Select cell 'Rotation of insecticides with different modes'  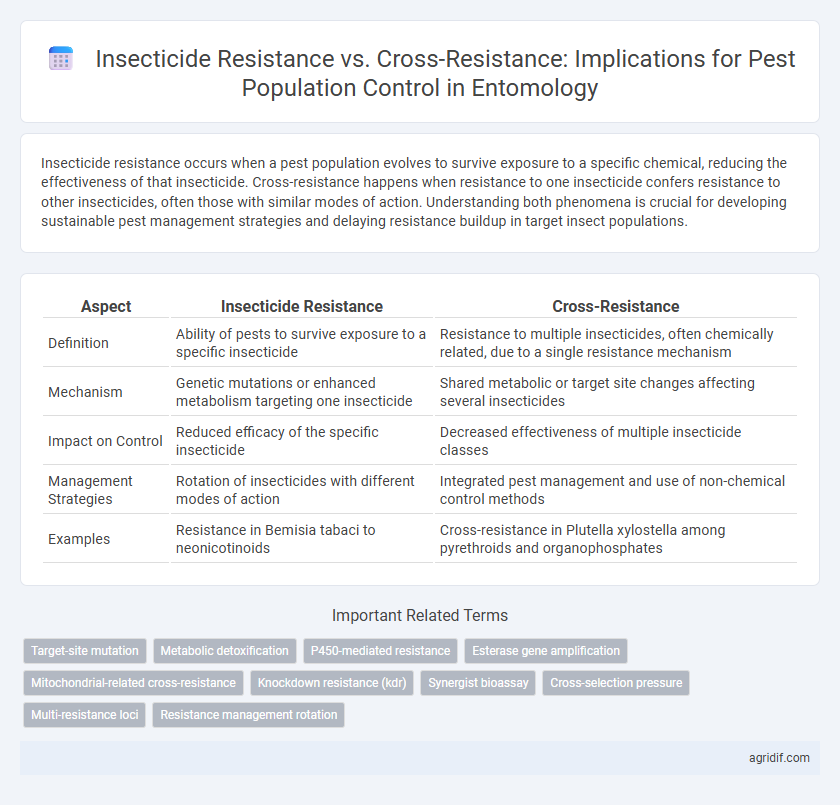(302, 490)
